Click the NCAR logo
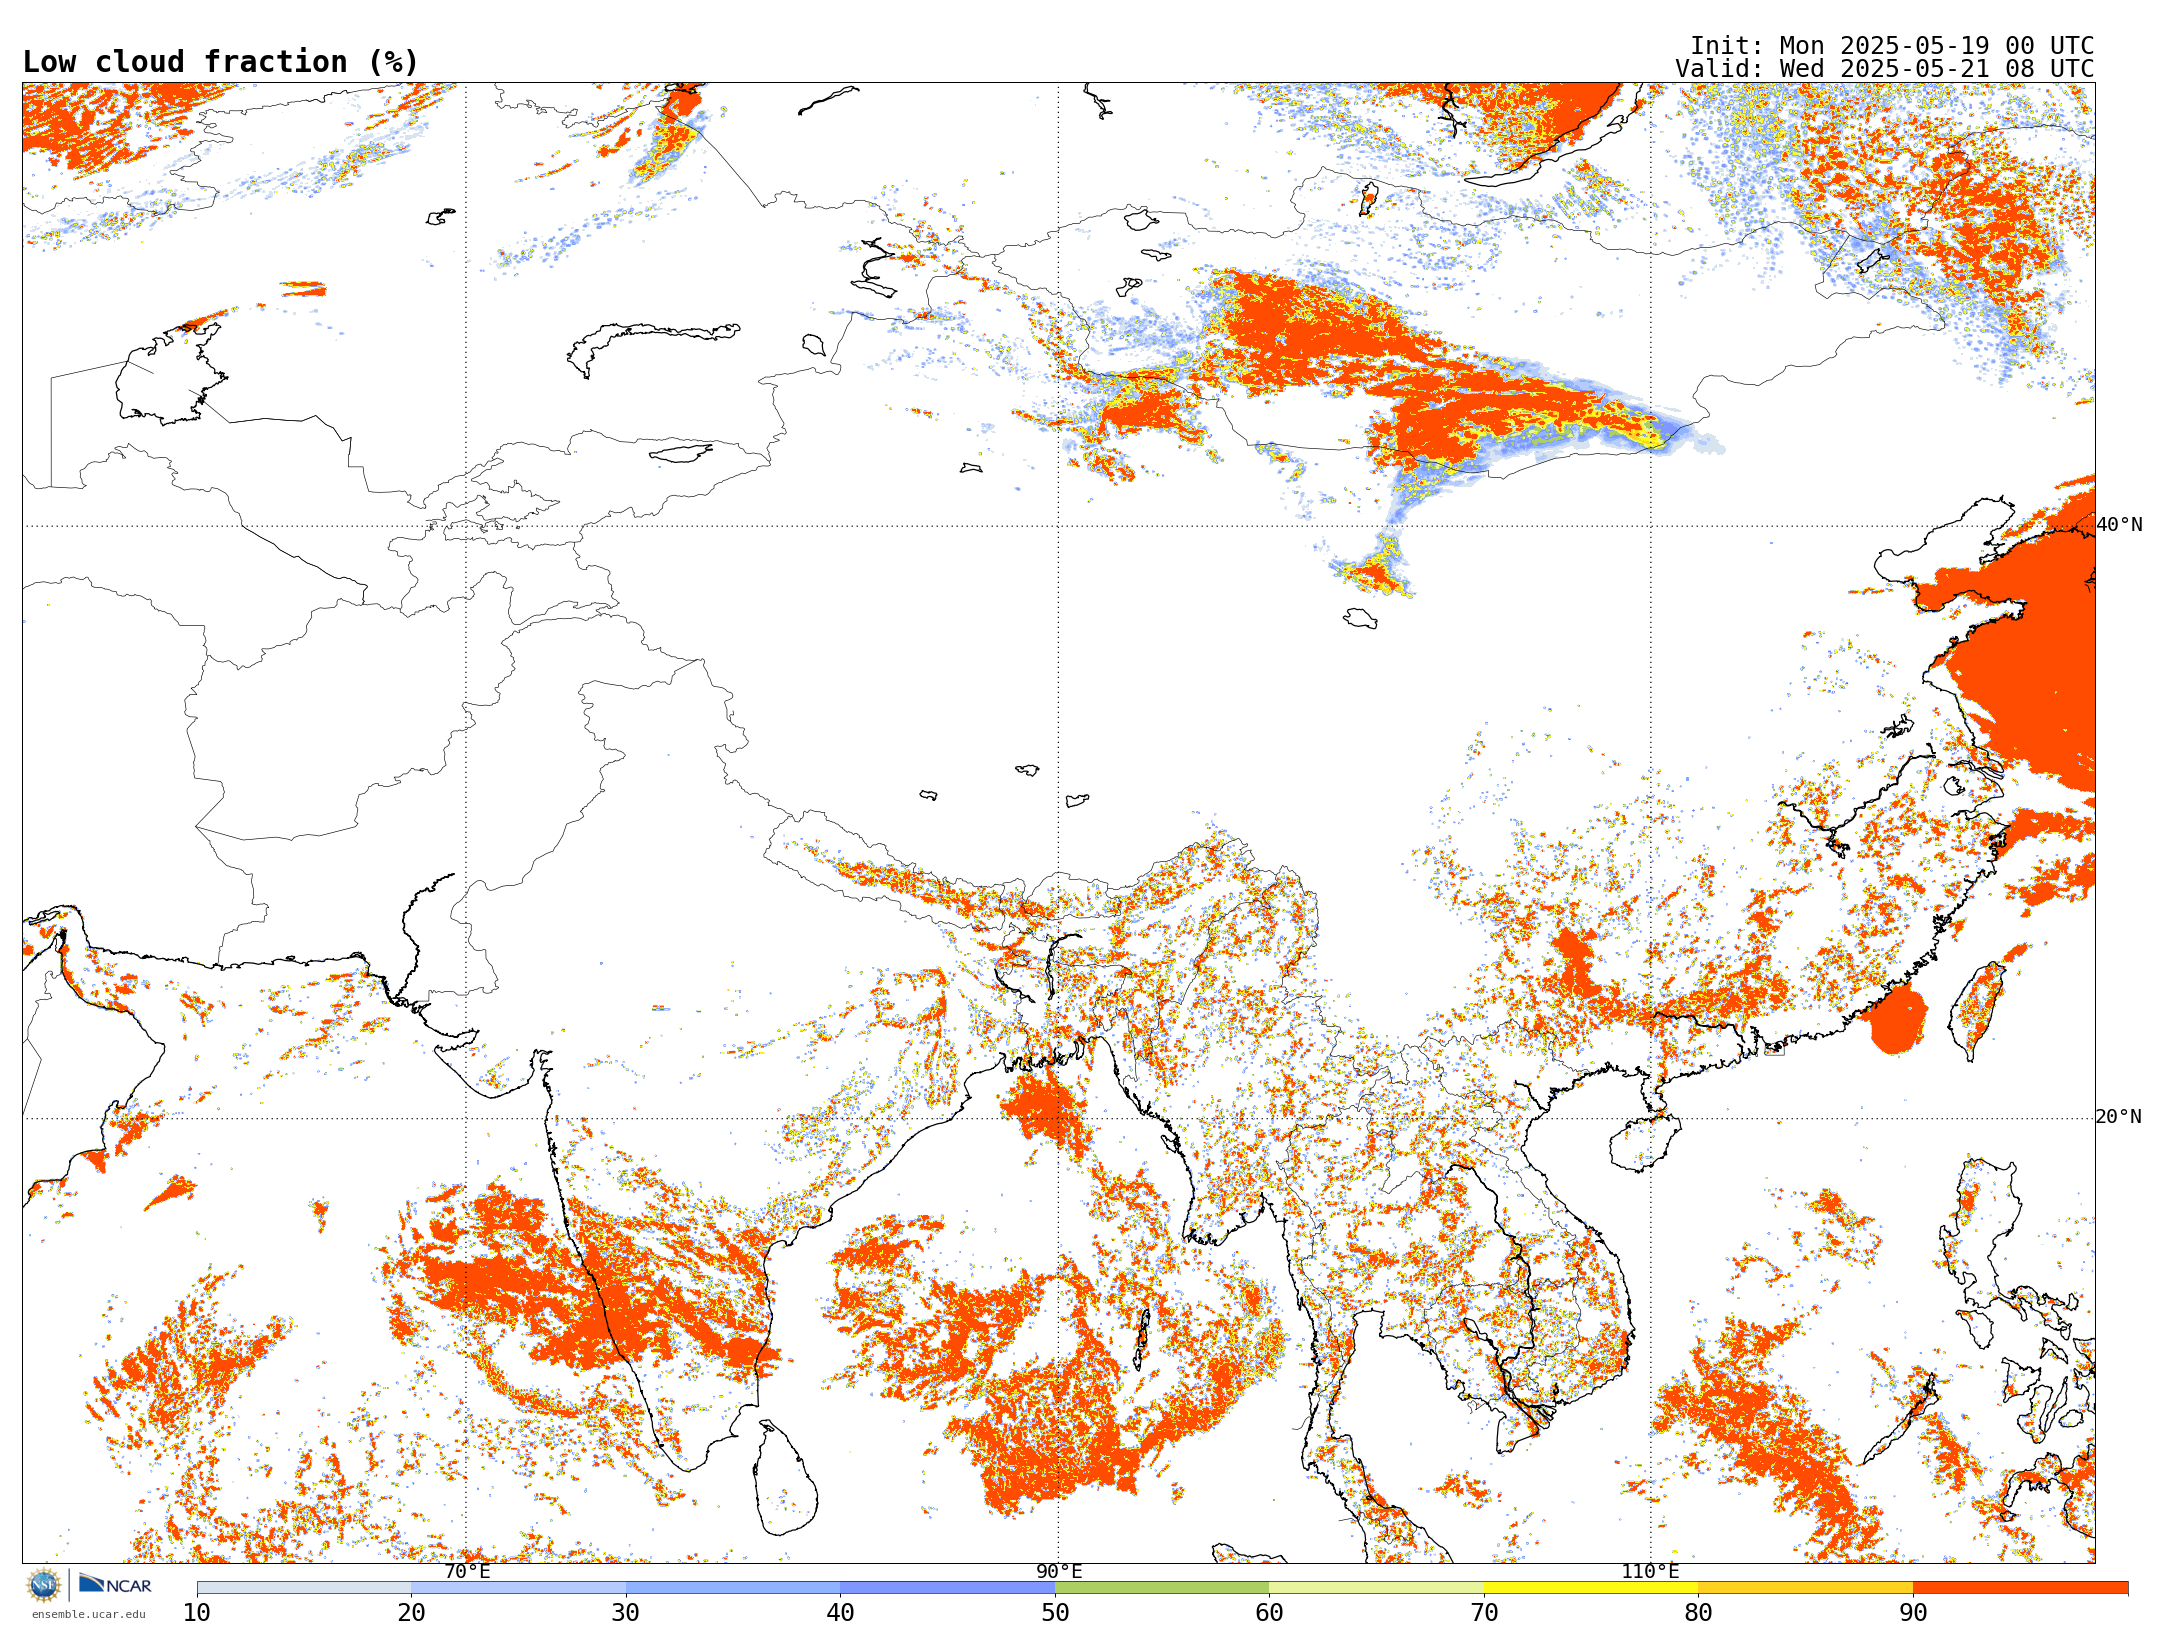Viewport: 2160px width, 1626px height. pos(115,1584)
